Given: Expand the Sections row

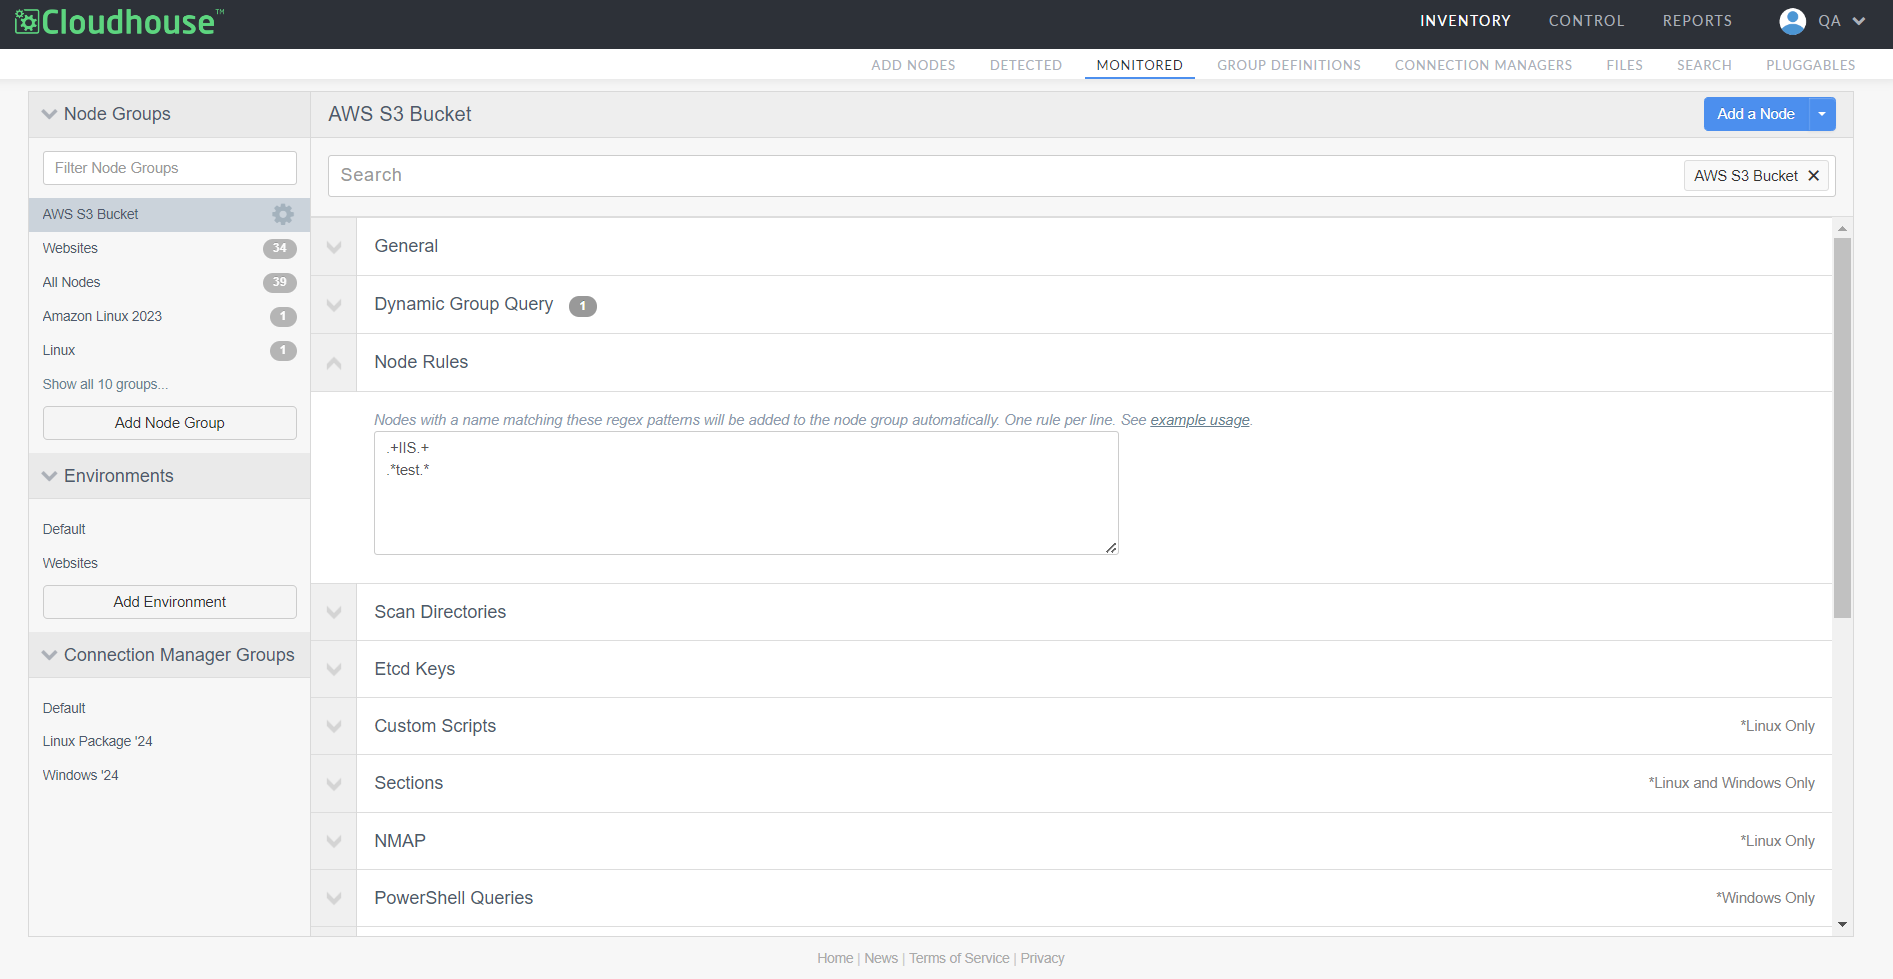Looking at the screenshot, I should coord(334,784).
